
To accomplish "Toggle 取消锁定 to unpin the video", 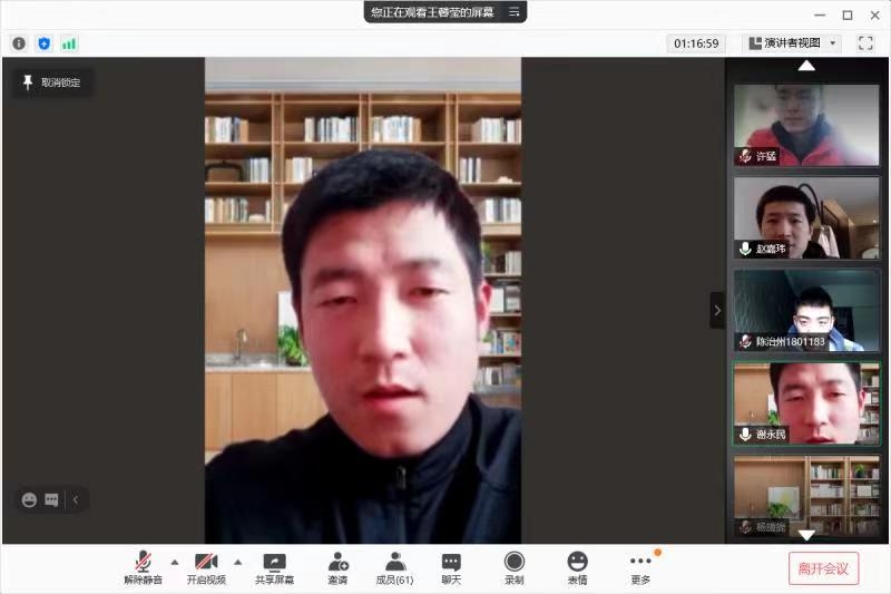I will (x=52, y=82).
